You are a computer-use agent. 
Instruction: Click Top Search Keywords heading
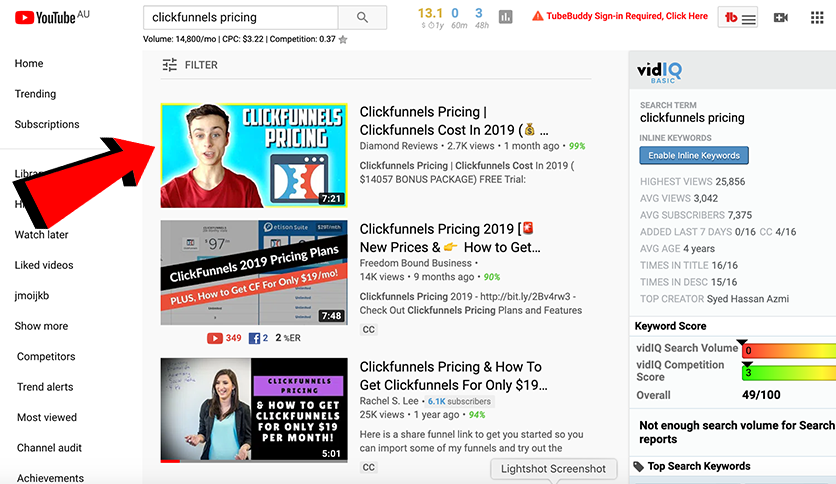[699, 466]
